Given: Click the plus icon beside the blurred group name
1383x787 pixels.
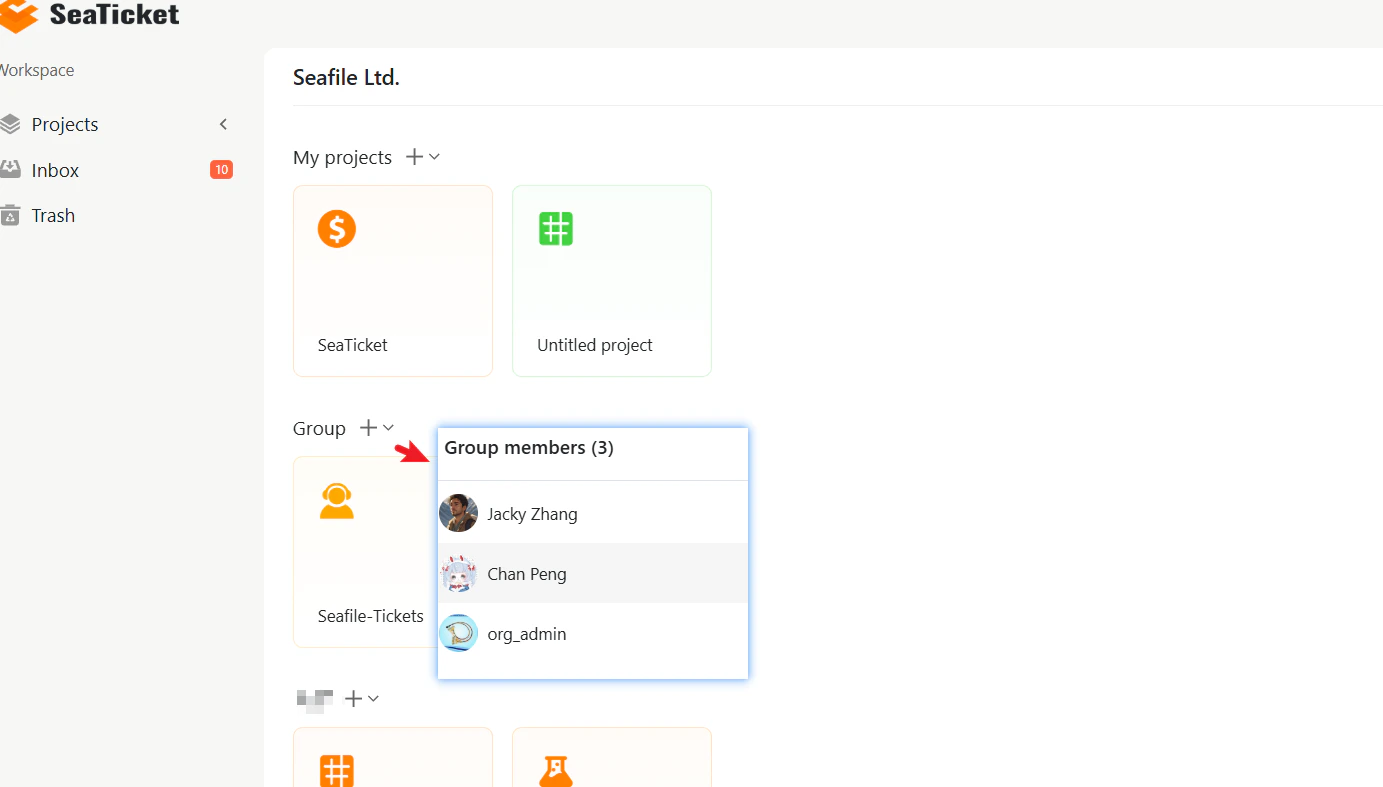Looking at the screenshot, I should (353, 699).
